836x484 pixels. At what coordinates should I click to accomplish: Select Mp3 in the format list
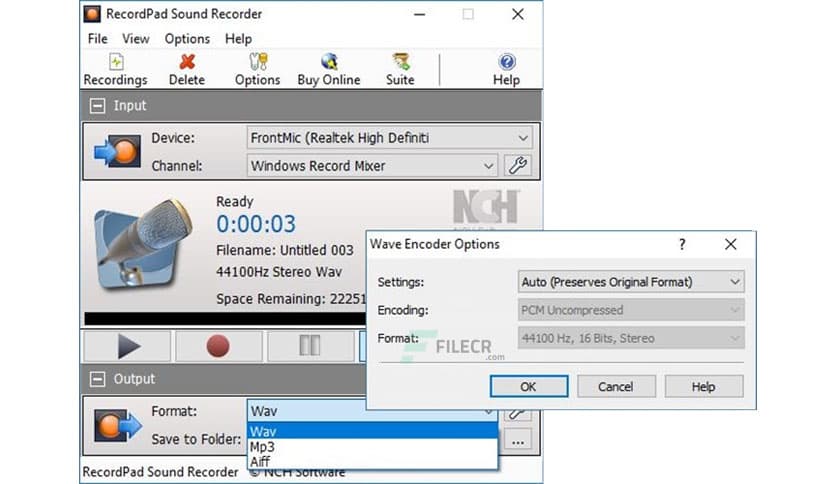coord(373,447)
